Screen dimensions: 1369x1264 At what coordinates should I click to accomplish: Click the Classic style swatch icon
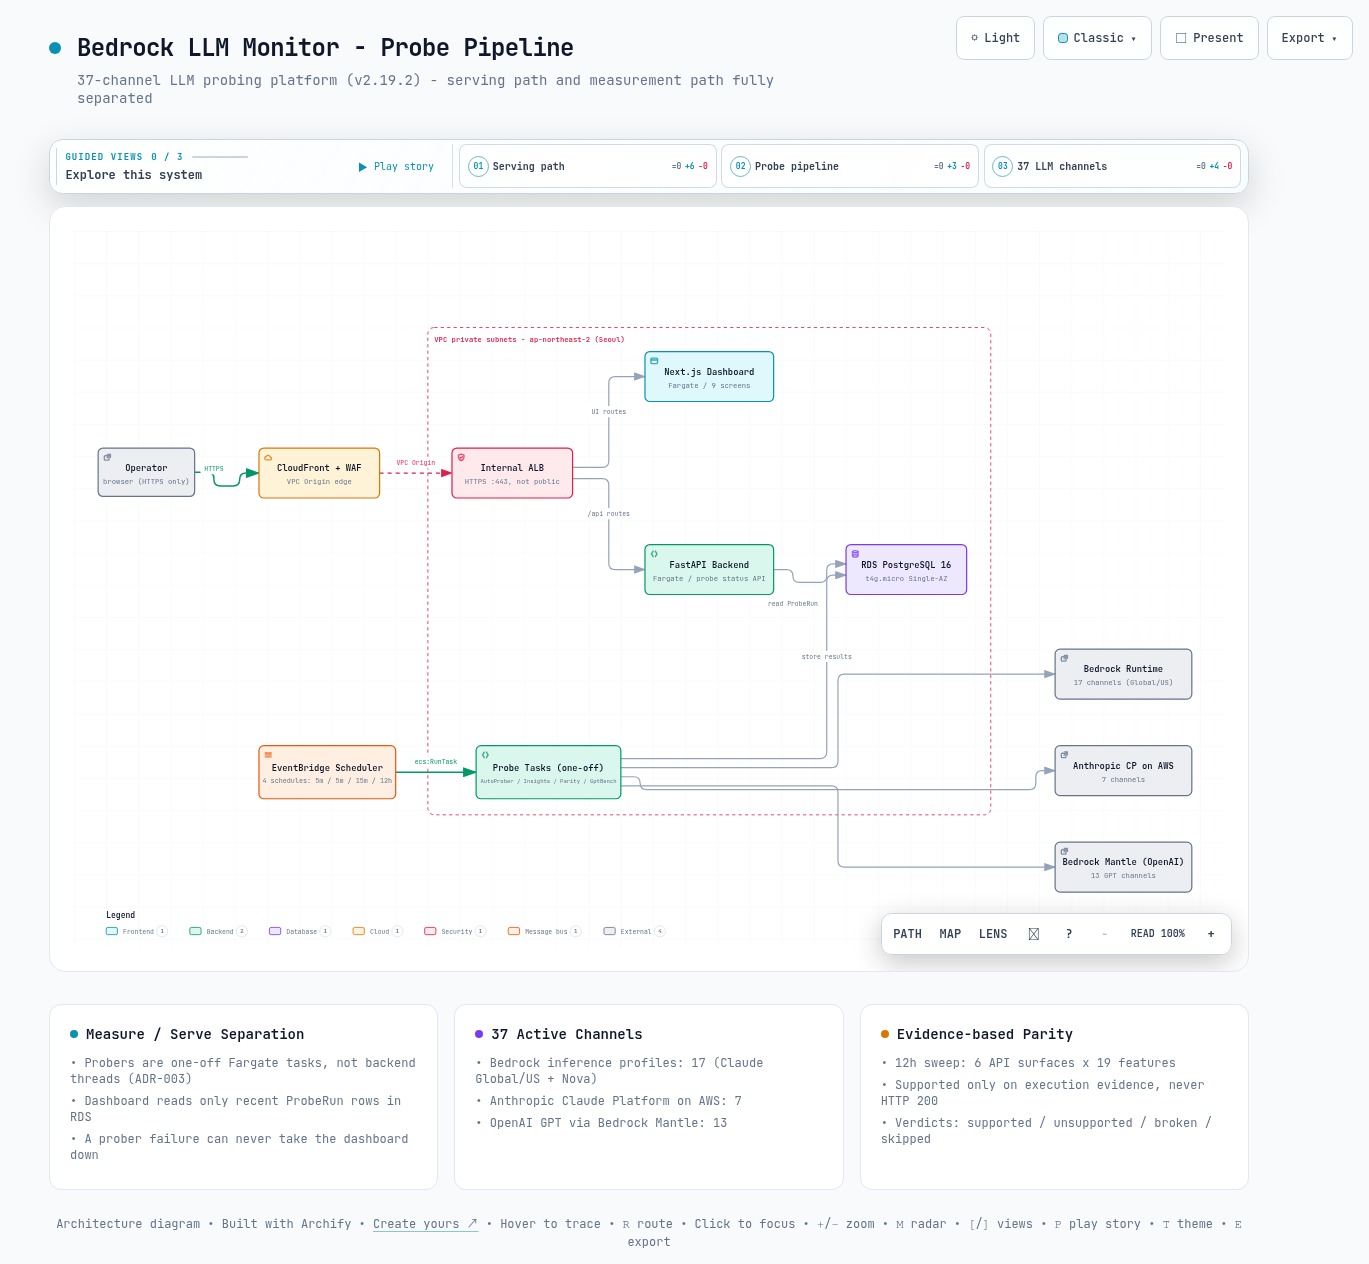coord(1063,38)
